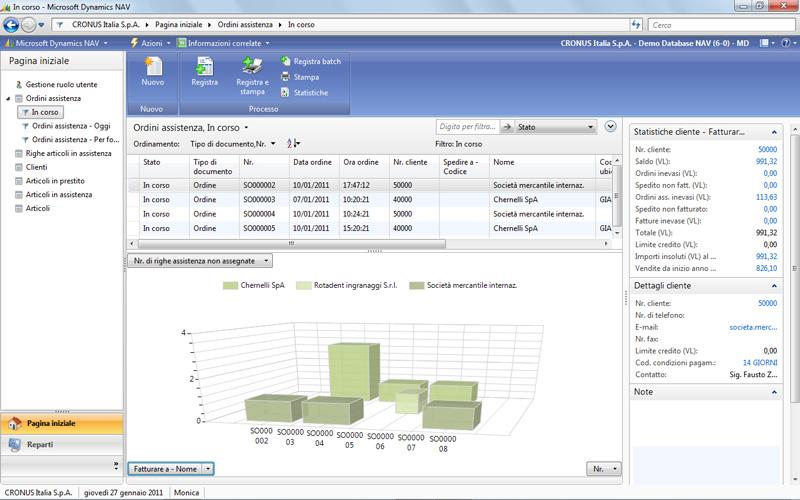Open Gestione ruolo utente in navigation
The height and width of the screenshot is (500, 800).
tap(61, 85)
